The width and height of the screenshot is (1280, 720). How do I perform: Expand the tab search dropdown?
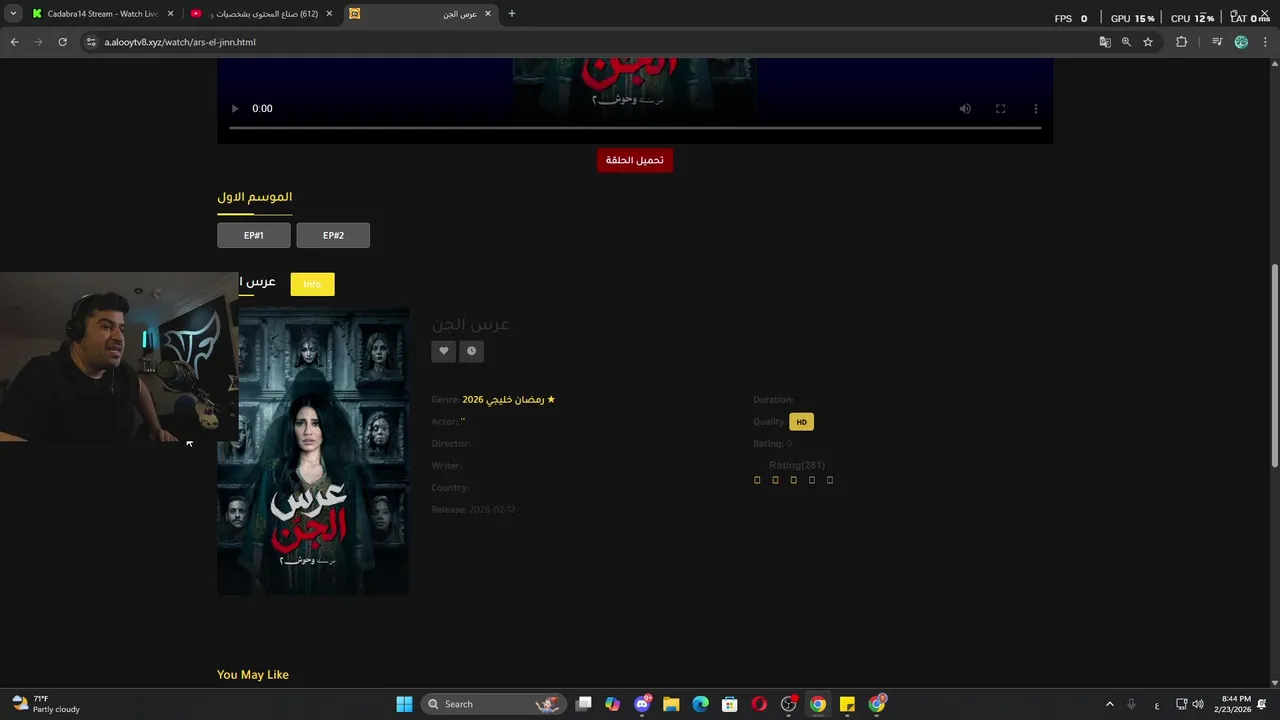(13, 14)
